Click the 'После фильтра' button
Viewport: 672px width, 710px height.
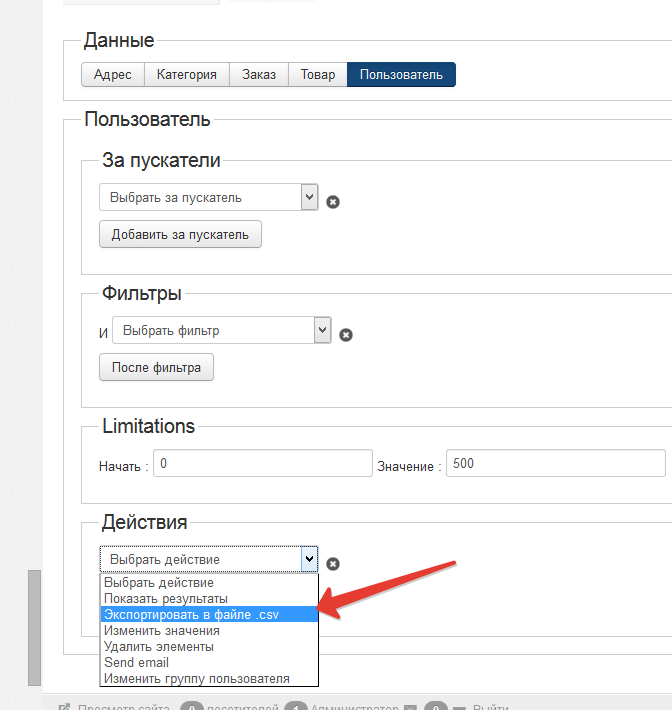[x=156, y=367]
